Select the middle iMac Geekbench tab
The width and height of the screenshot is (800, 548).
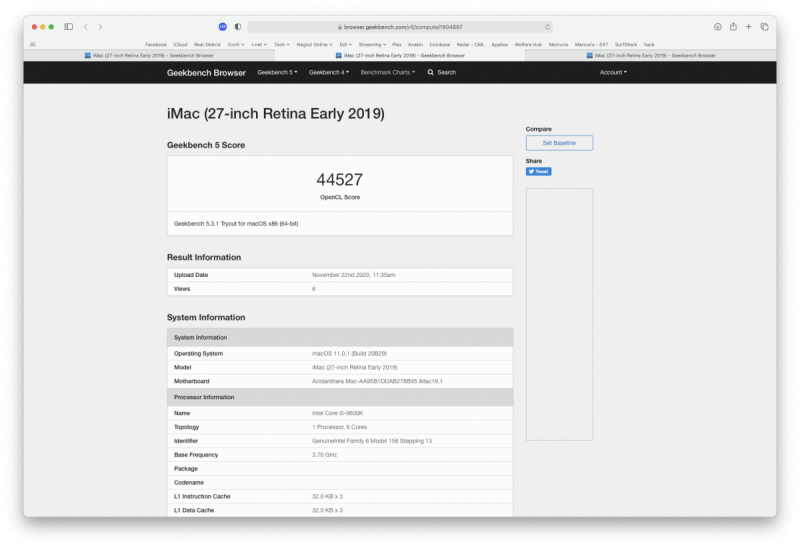click(400, 55)
